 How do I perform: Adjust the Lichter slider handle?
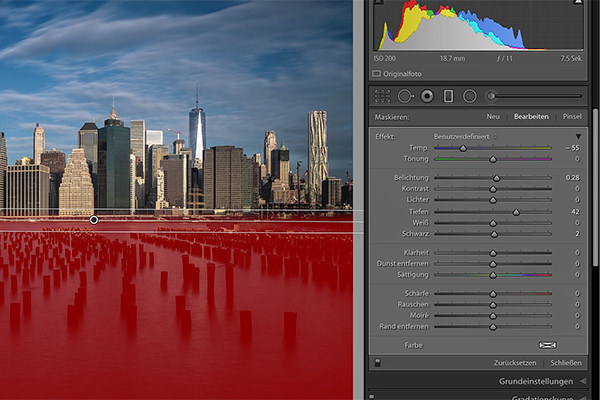tap(493, 200)
